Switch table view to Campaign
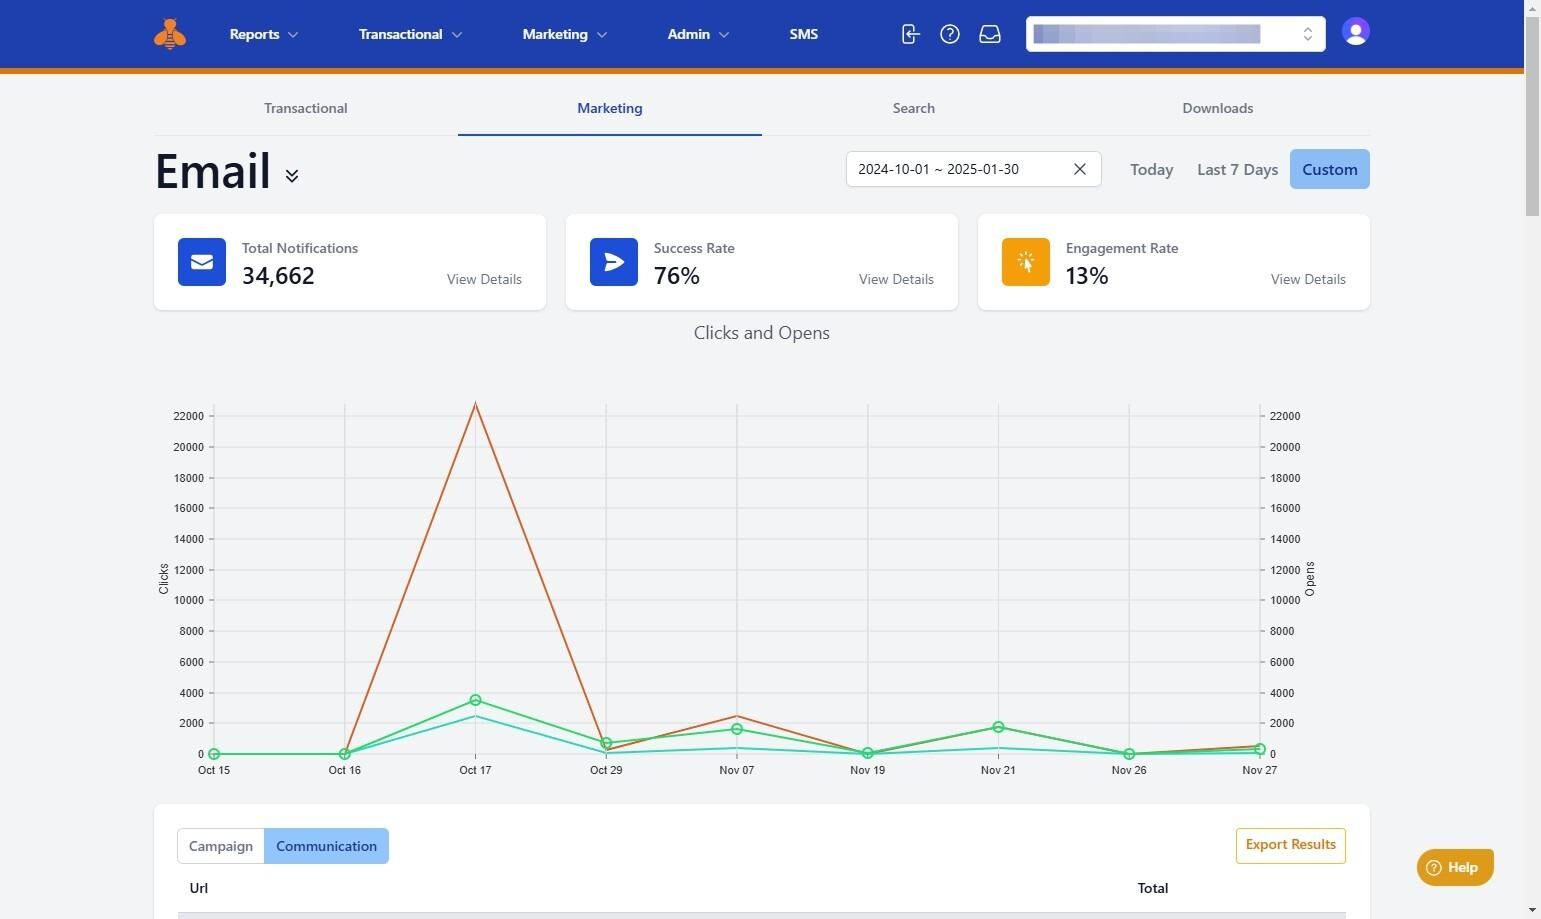Viewport: 1541px width, 919px height. click(x=221, y=846)
